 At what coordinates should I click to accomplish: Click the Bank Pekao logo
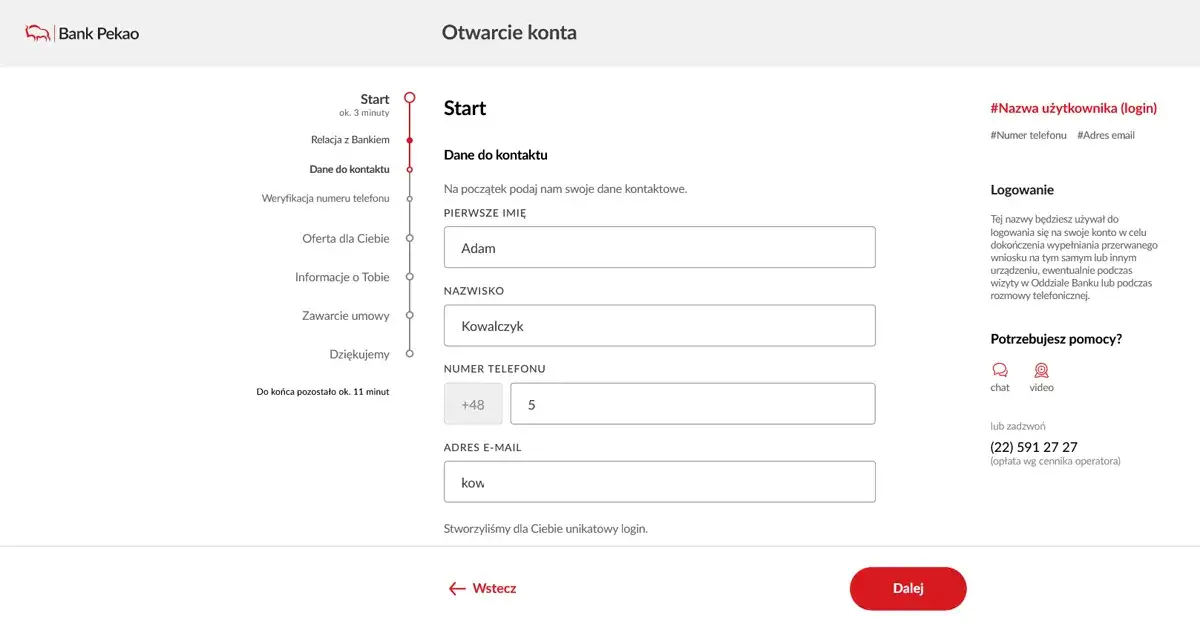80,32
